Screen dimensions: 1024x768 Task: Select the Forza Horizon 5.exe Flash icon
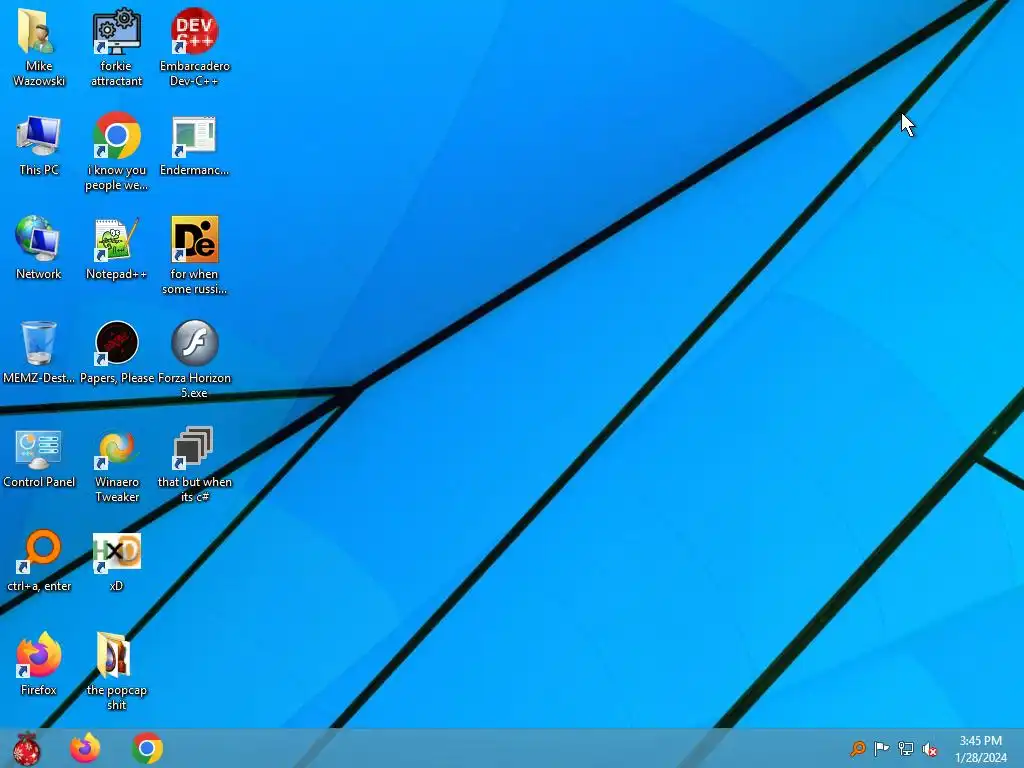[195, 343]
